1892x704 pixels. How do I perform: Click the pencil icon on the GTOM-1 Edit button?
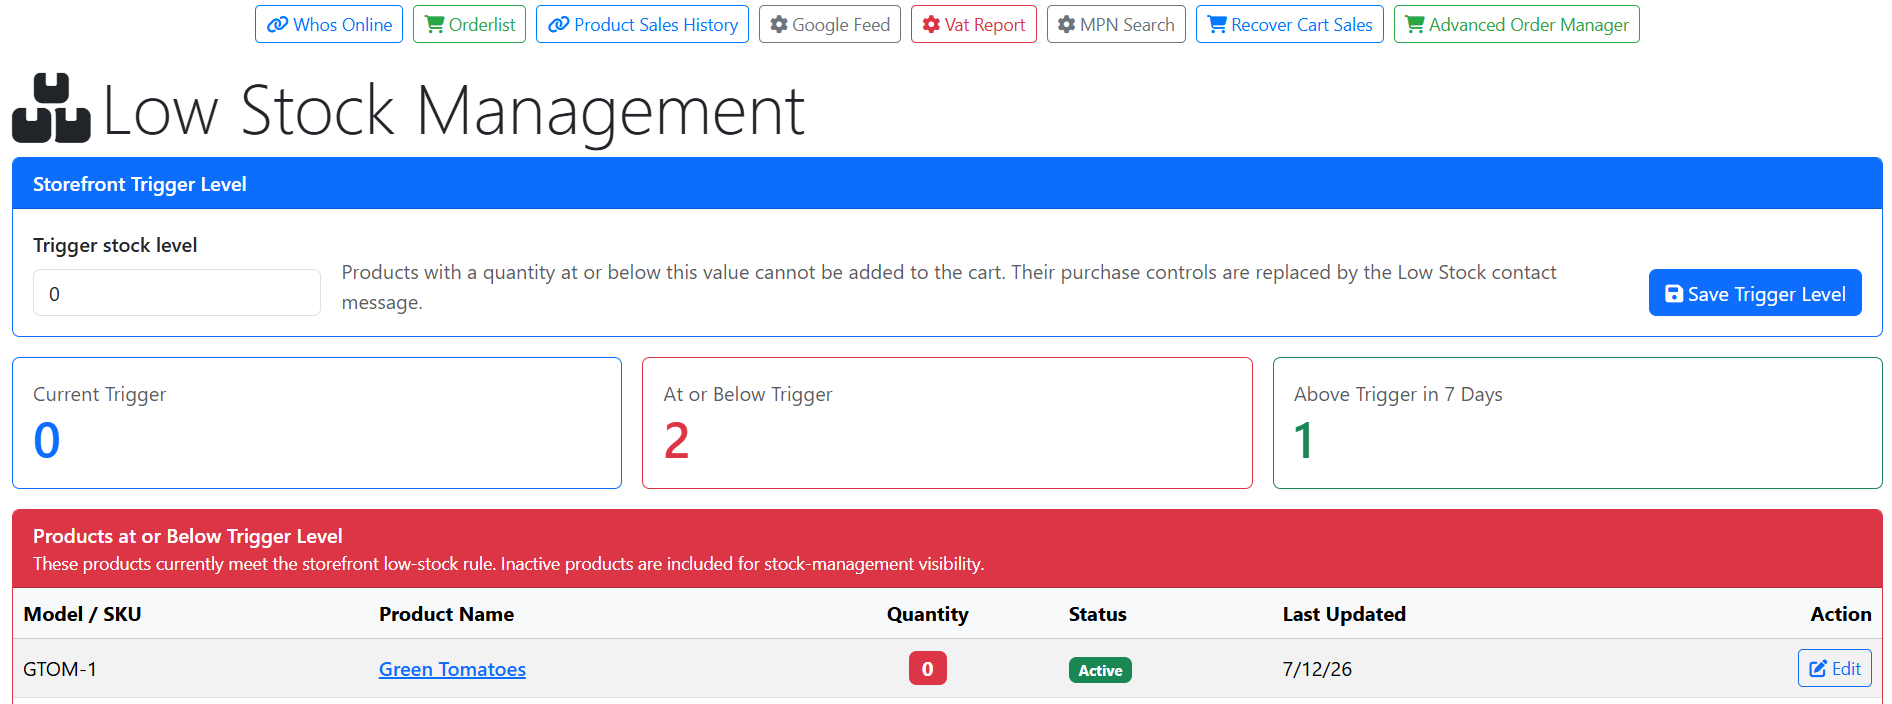pos(1818,668)
